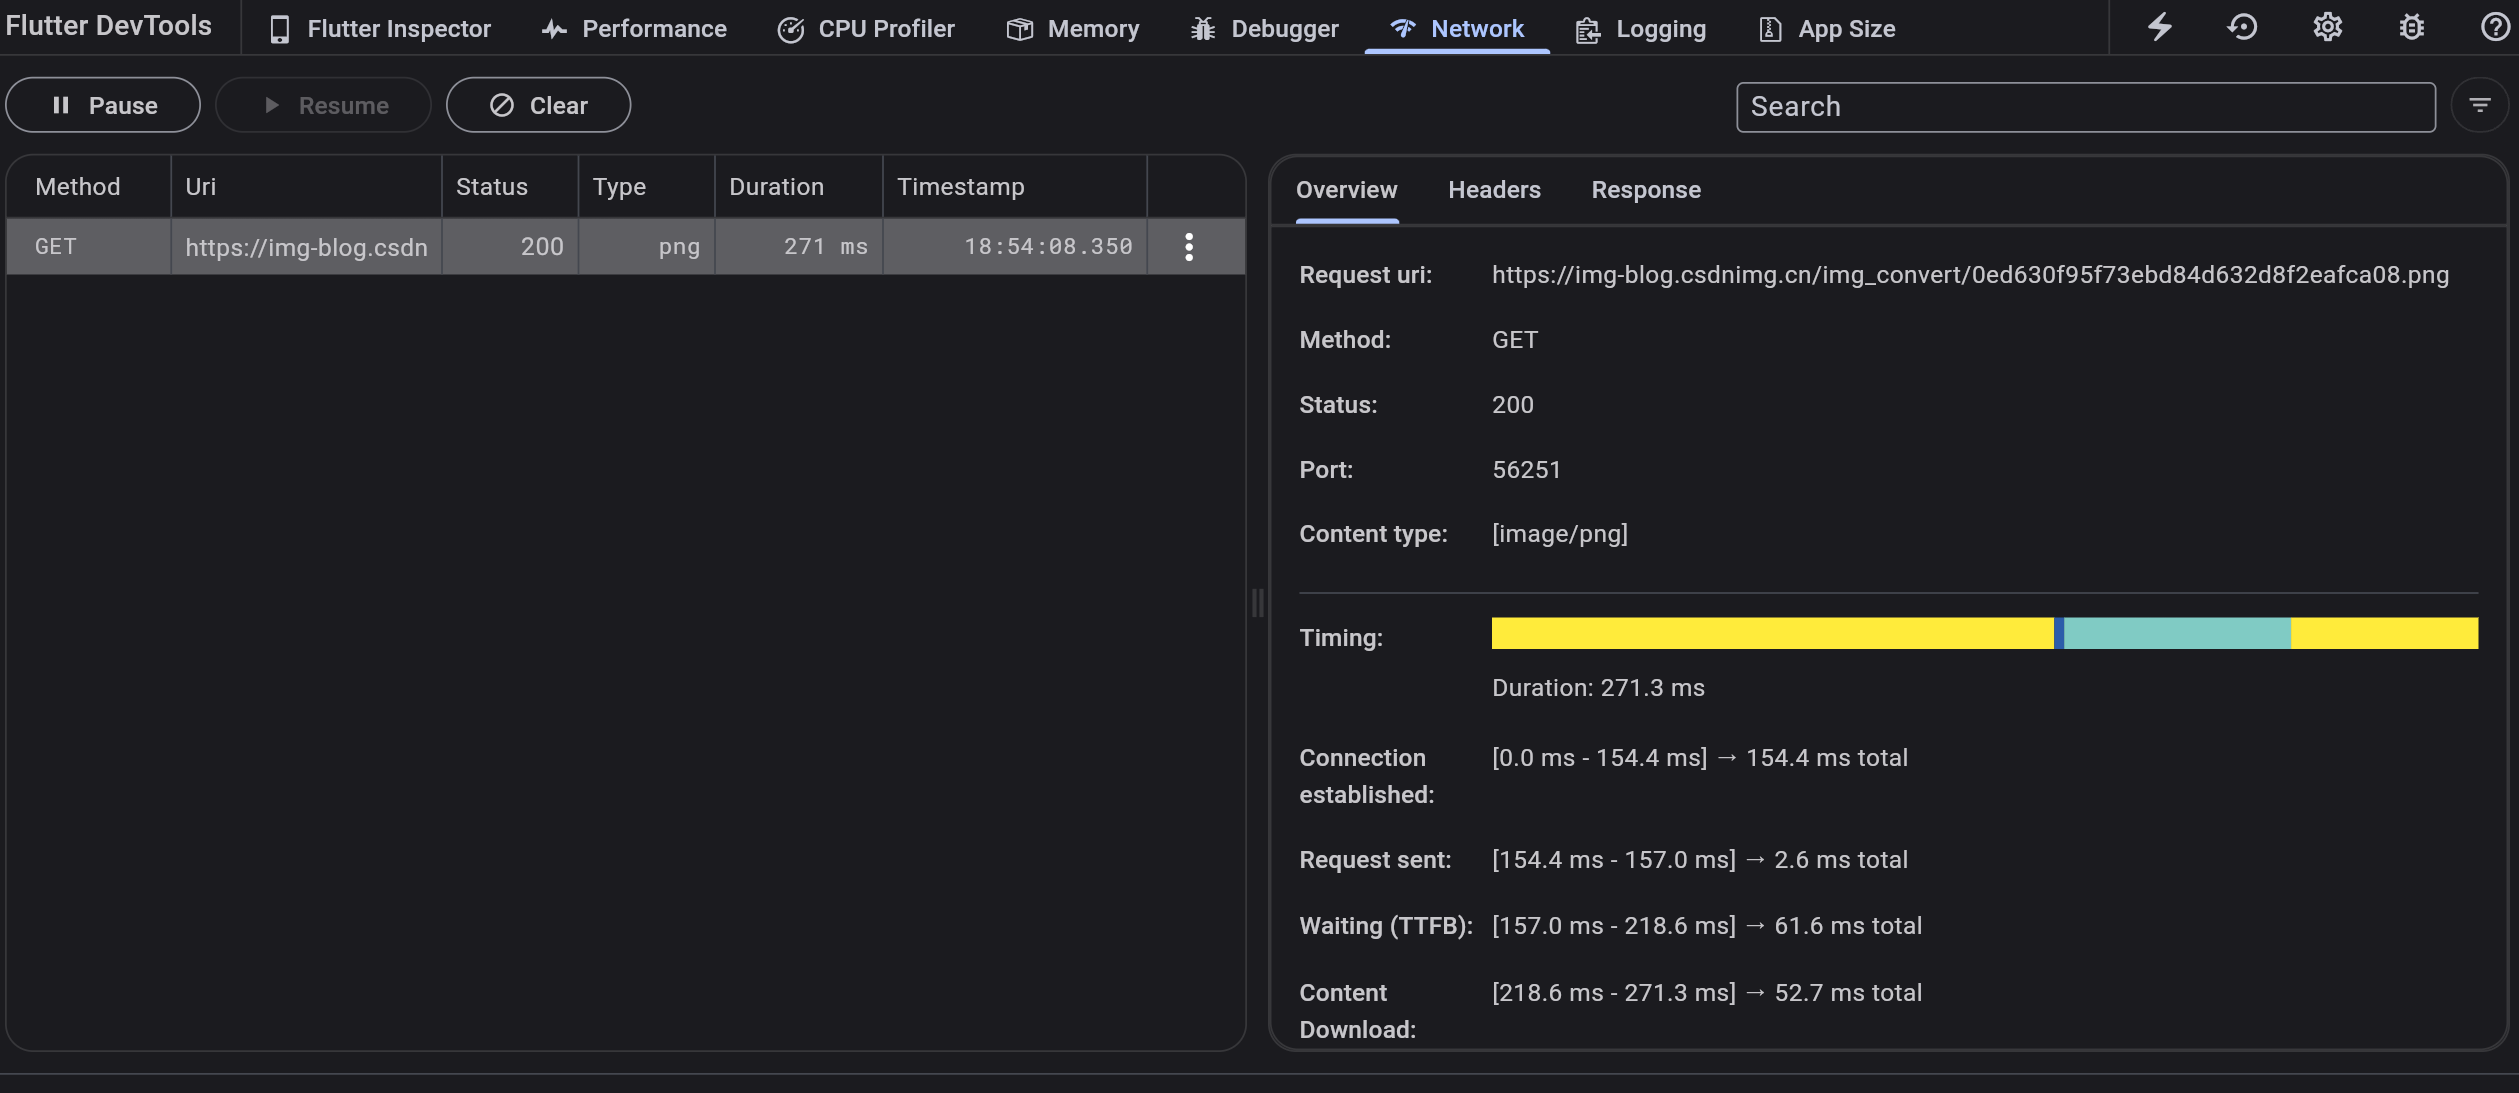This screenshot has width=2519, height=1093.
Task: Open the three-dot menu for the GET request row
Action: tap(1189, 247)
